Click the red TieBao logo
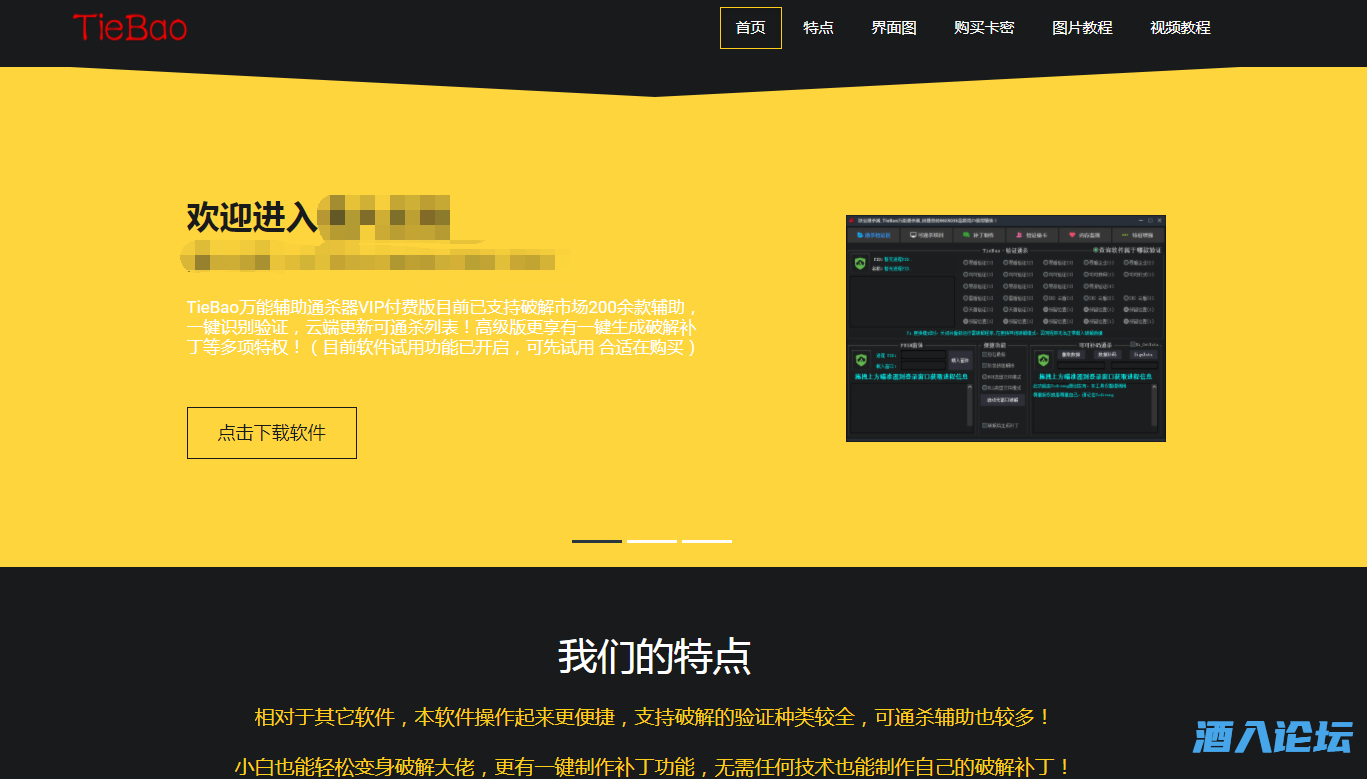 click(x=130, y=27)
